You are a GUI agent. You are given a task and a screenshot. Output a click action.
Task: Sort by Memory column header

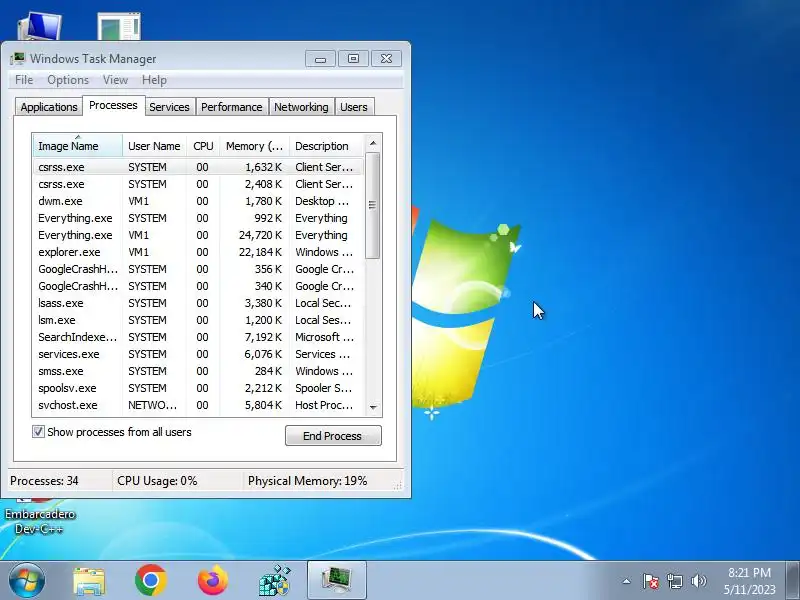tap(254, 146)
